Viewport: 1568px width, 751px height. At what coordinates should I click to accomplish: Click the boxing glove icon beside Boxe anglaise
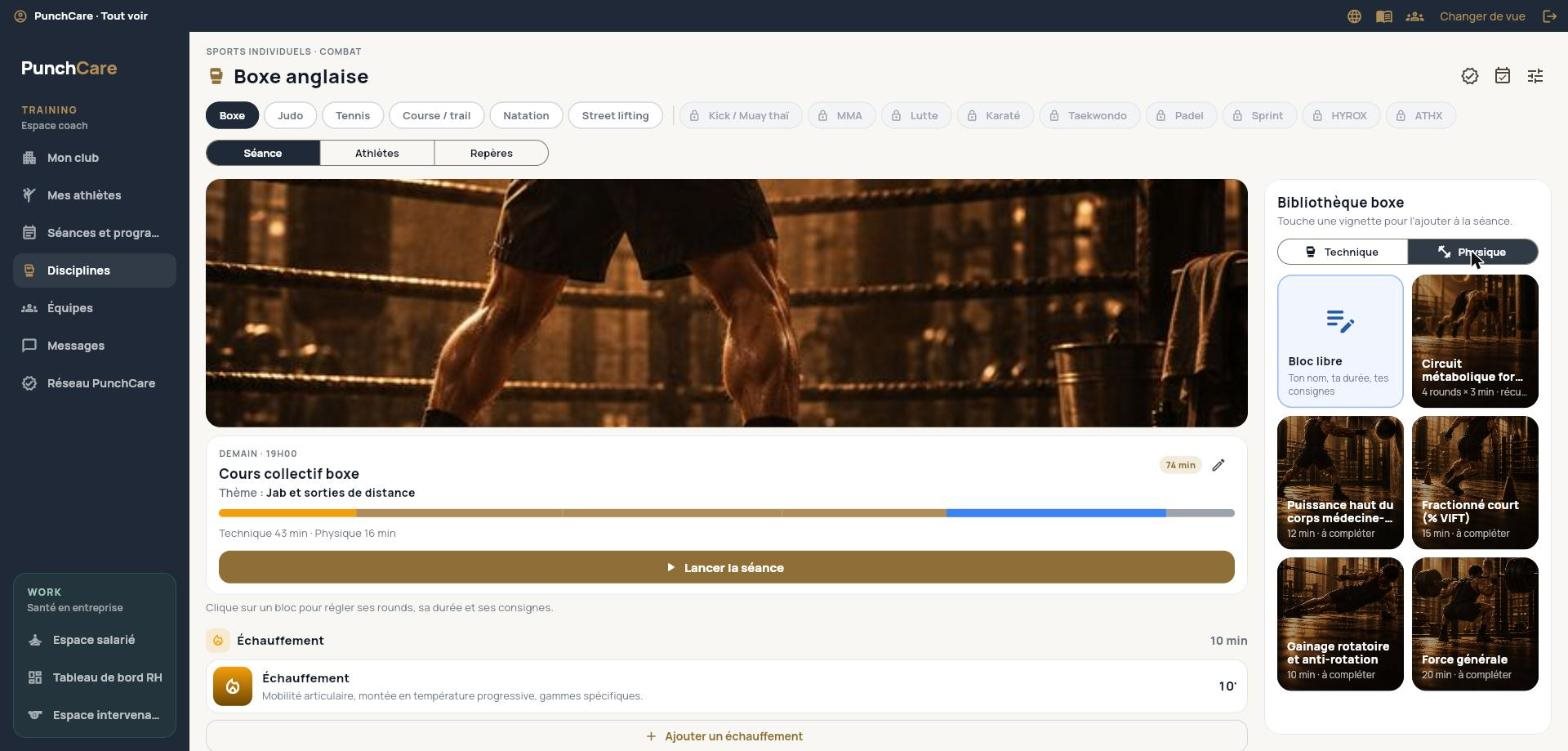[x=216, y=76]
